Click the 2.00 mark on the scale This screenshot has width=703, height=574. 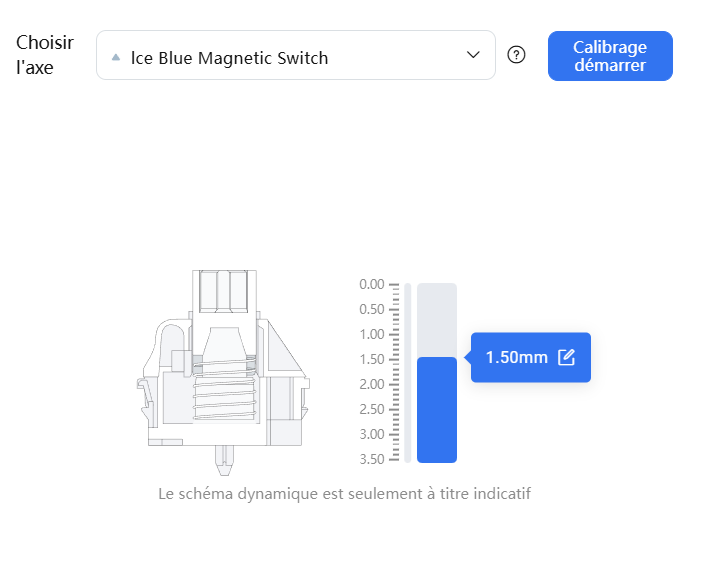tap(372, 384)
